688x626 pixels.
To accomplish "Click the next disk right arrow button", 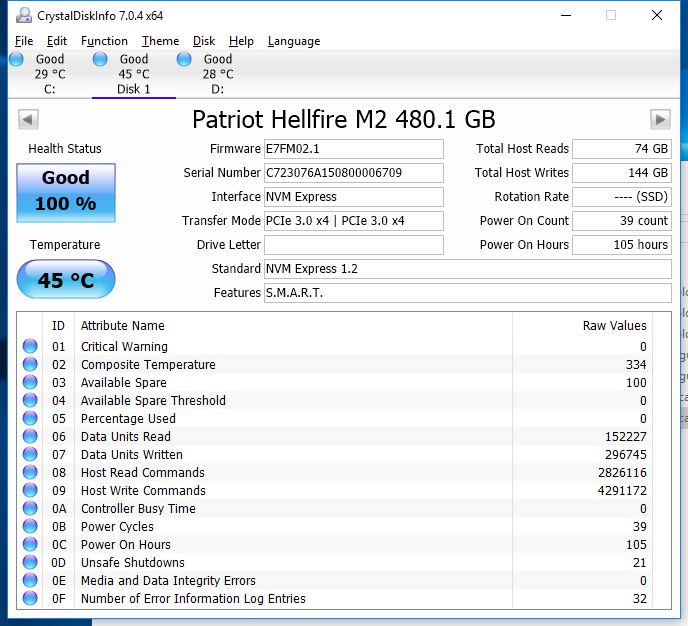I will coord(660,120).
